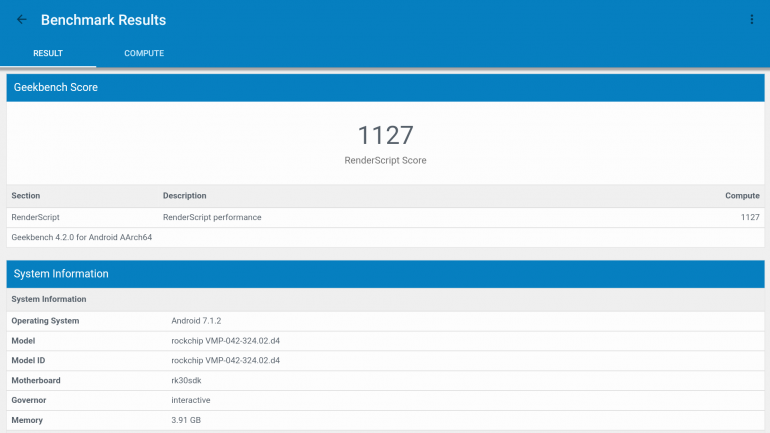Screen dimensions: 770x433
Task: Select the Governor interactive row
Action: coord(385,400)
